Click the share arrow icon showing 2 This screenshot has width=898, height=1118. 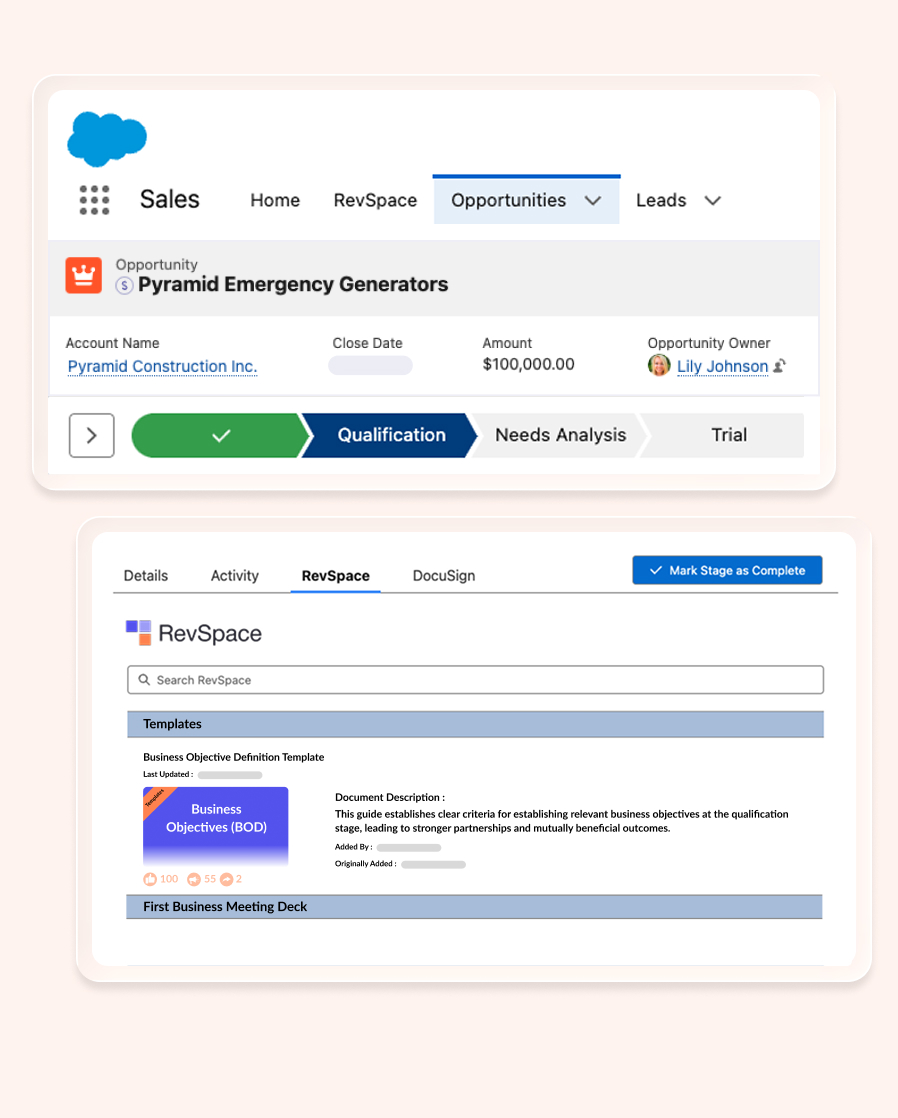(226, 879)
